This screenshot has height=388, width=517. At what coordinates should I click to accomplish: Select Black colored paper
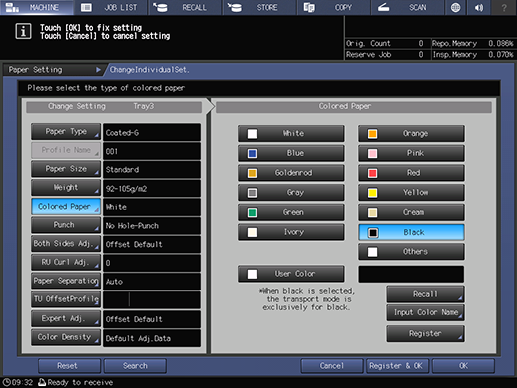pos(411,232)
